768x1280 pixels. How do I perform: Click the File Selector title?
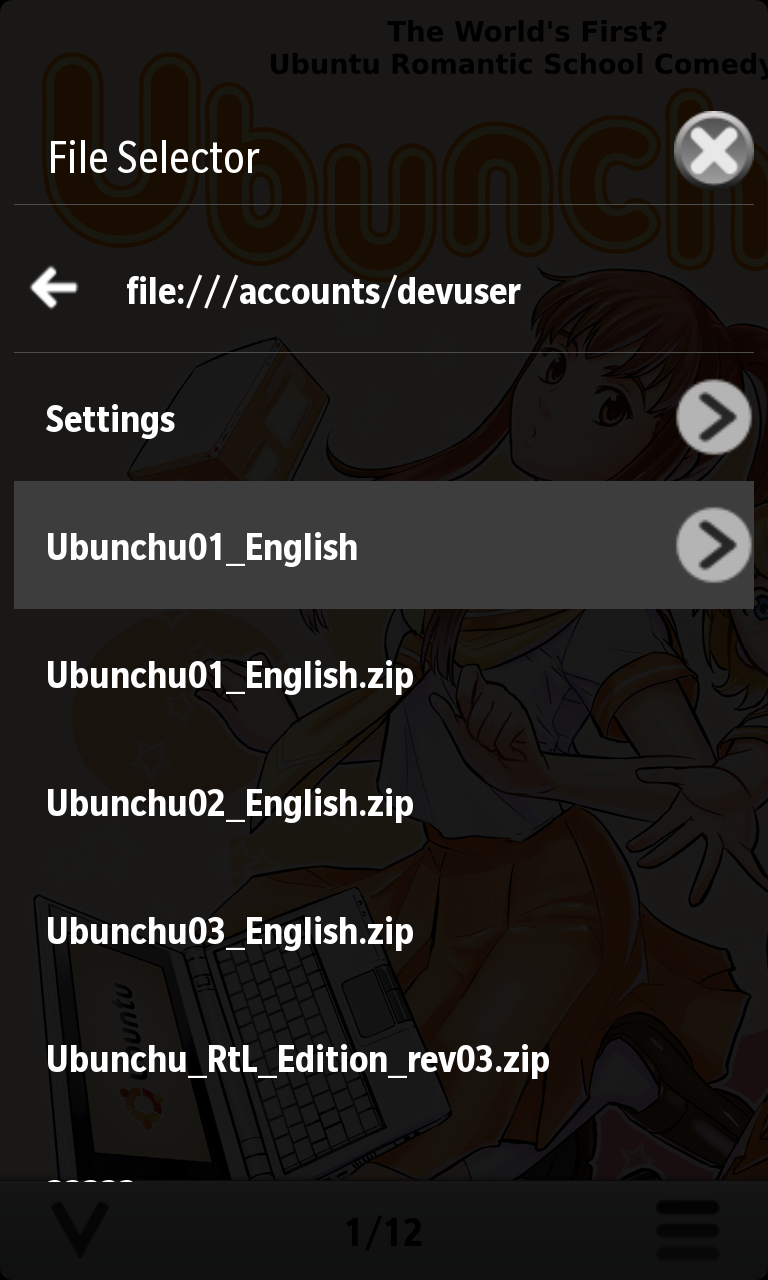(x=154, y=158)
